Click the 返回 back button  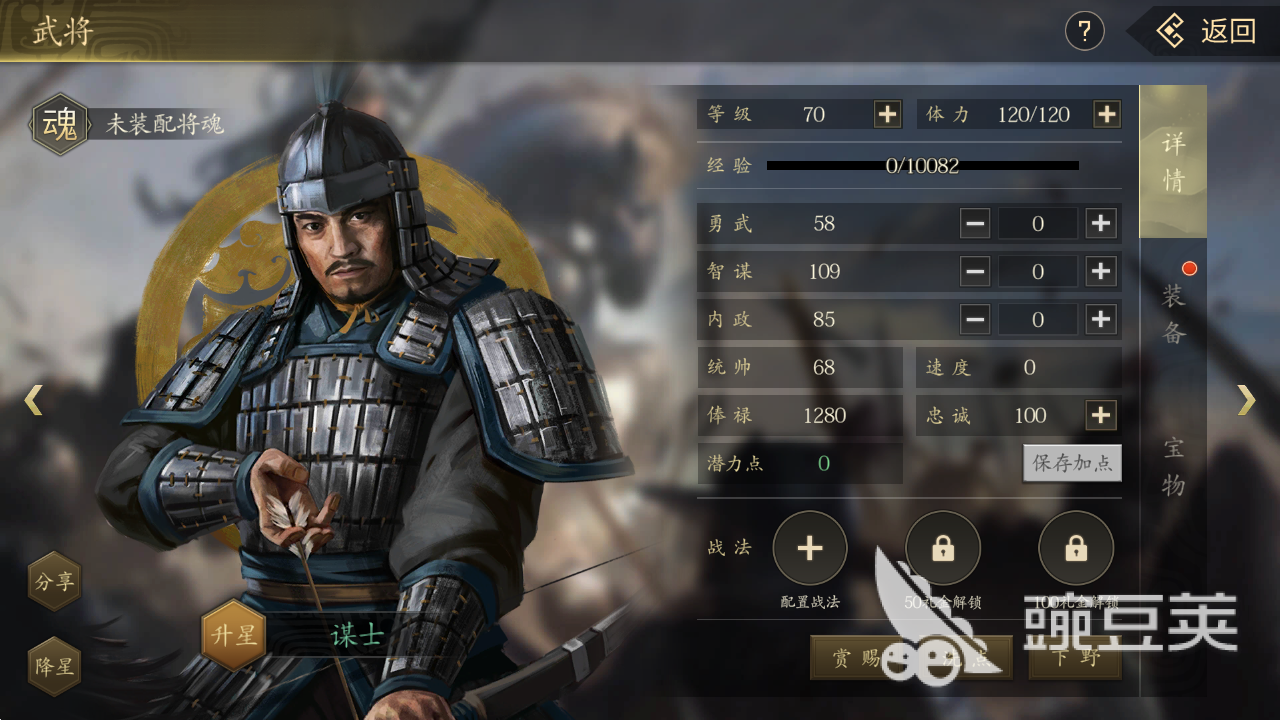(1206, 31)
